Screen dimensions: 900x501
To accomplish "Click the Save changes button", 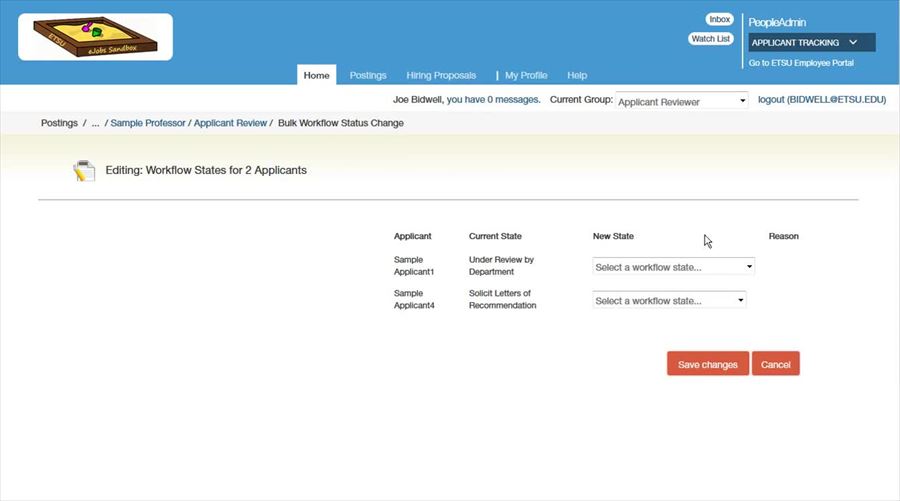I will coord(707,364).
